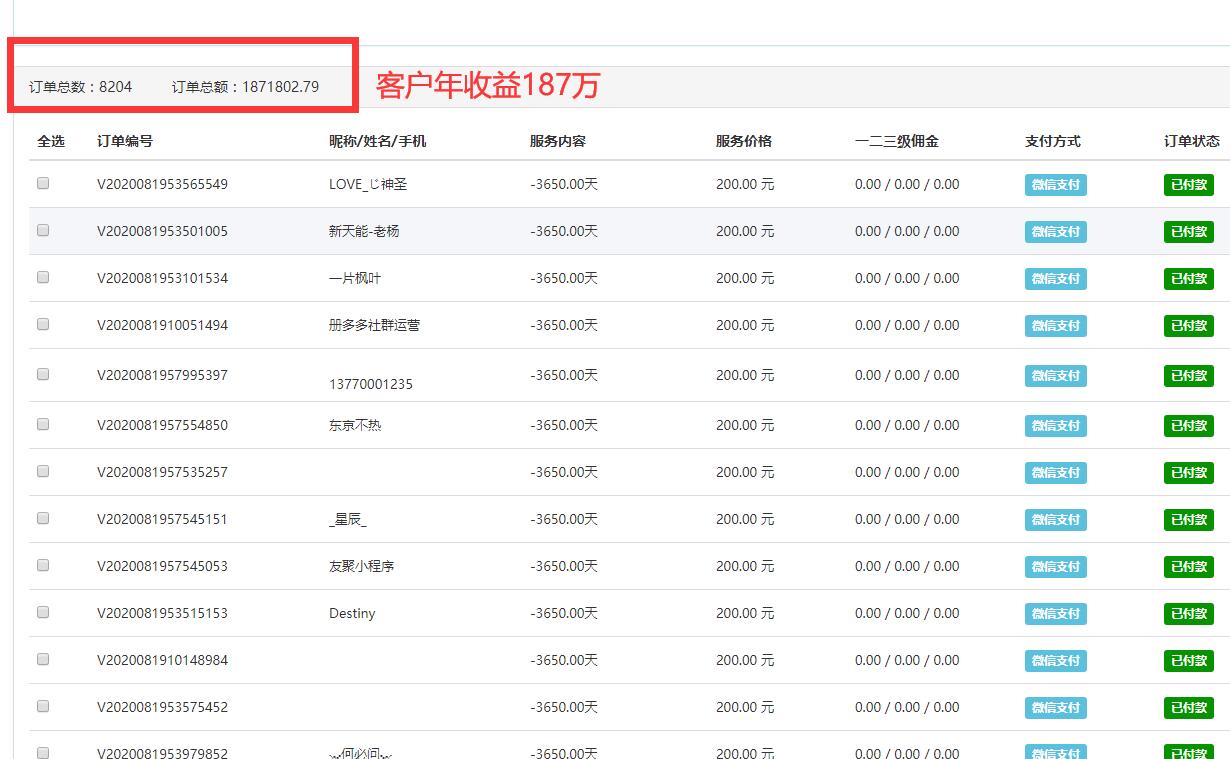The height and width of the screenshot is (759, 1230).
Task: Click the 订单状态 column header
Action: (1192, 141)
